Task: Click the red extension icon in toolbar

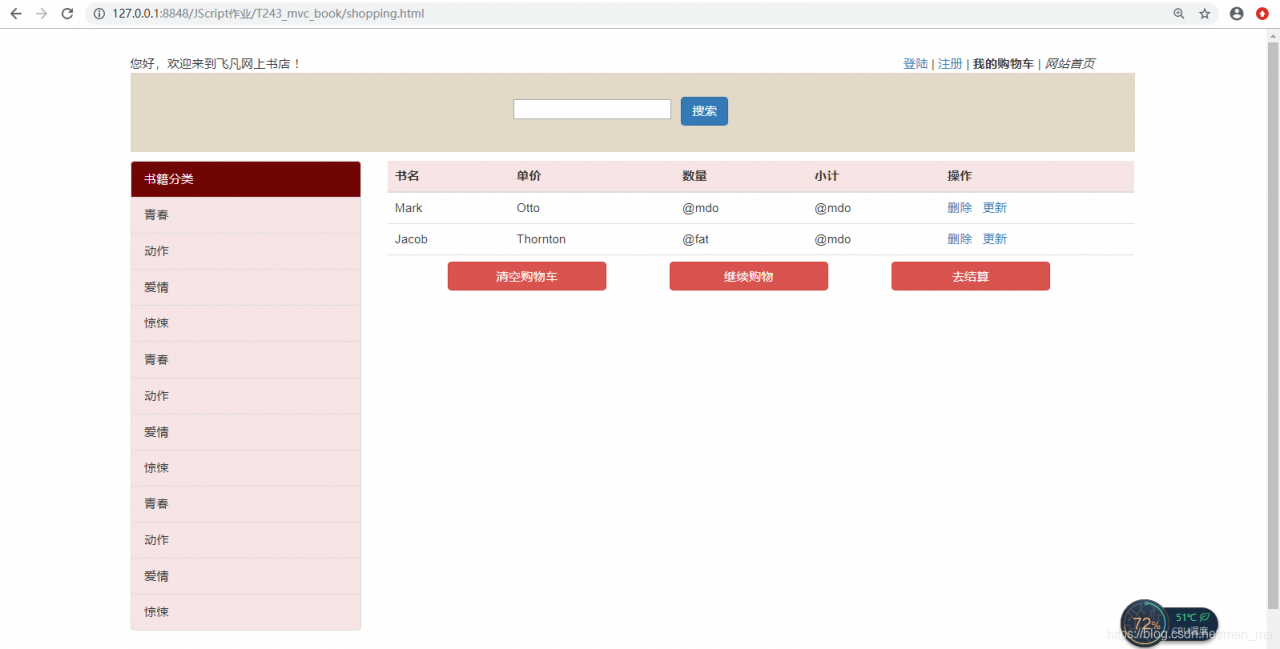Action: click(1262, 14)
